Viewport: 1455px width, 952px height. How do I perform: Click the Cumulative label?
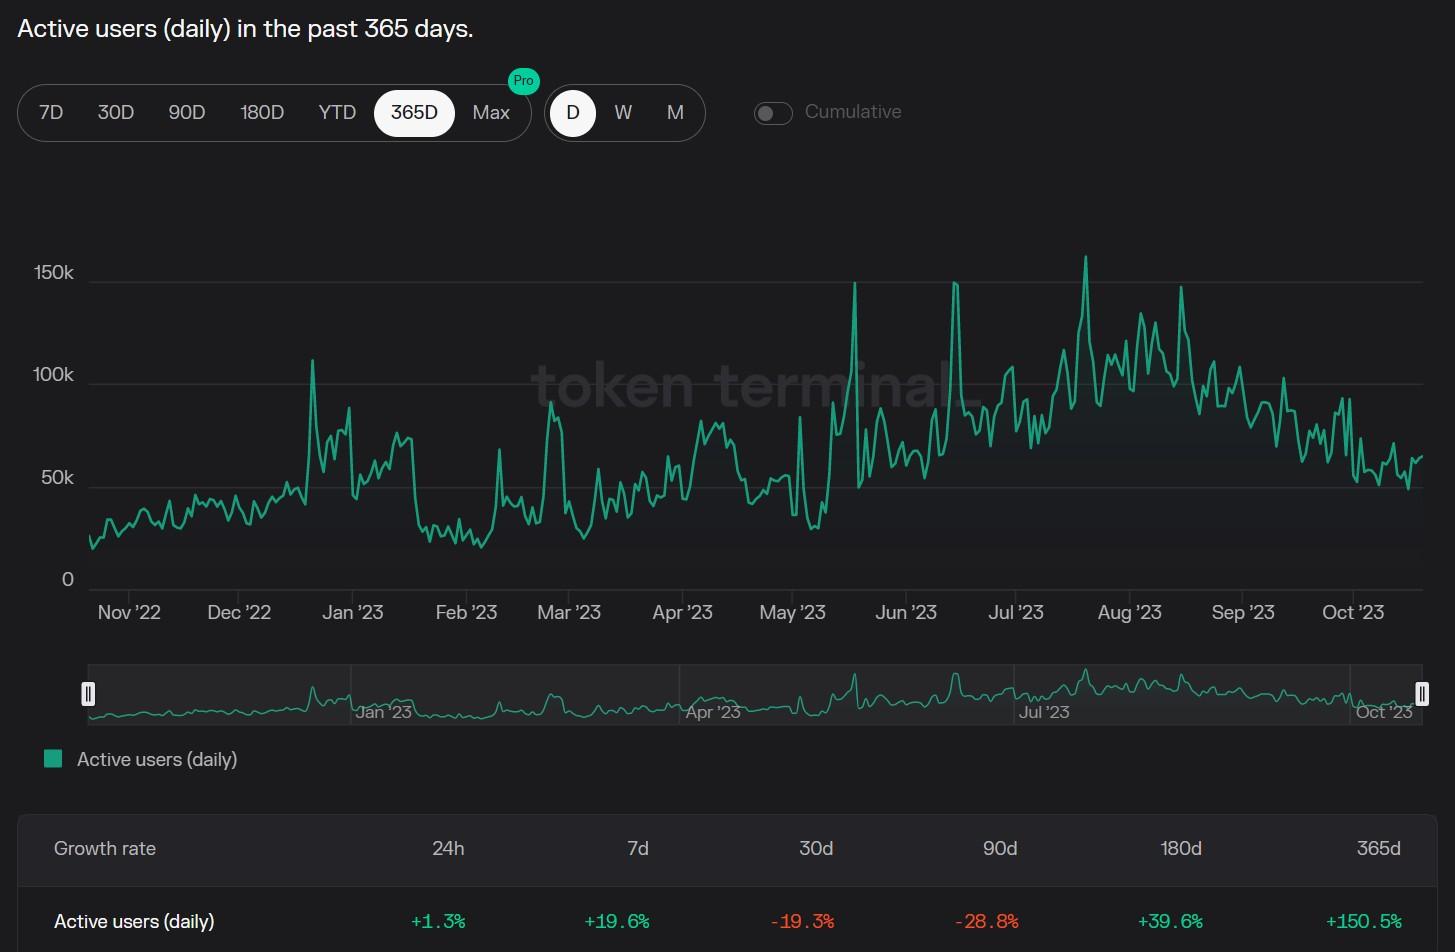point(853,112)
